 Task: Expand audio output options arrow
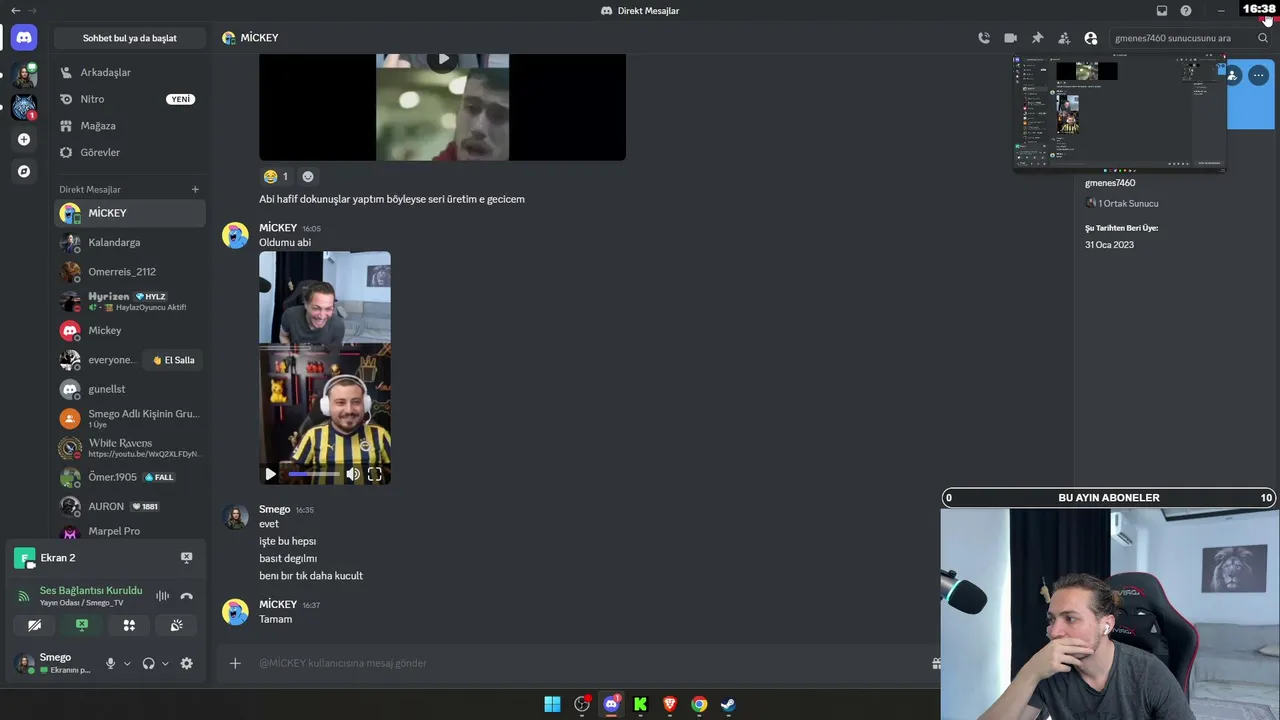165,663
